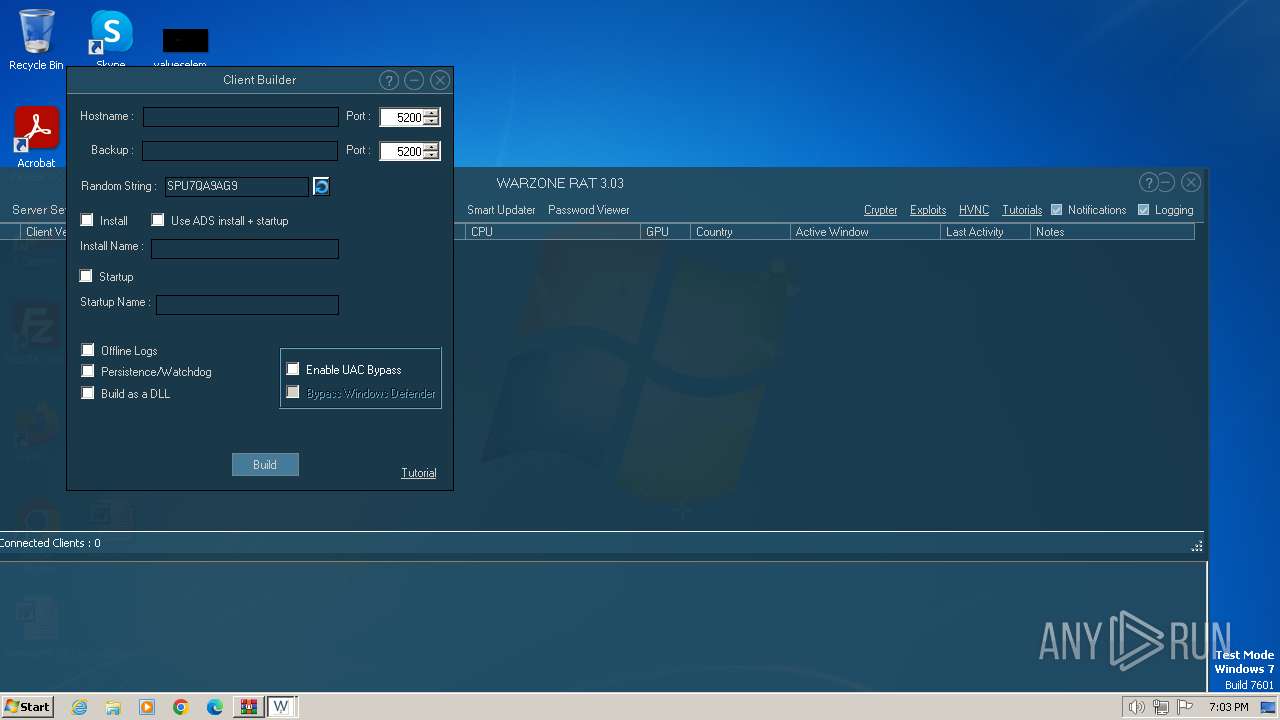Open Google Chrome in taskbar
This screenshot has height=720, width=1280.
point(181,707)
